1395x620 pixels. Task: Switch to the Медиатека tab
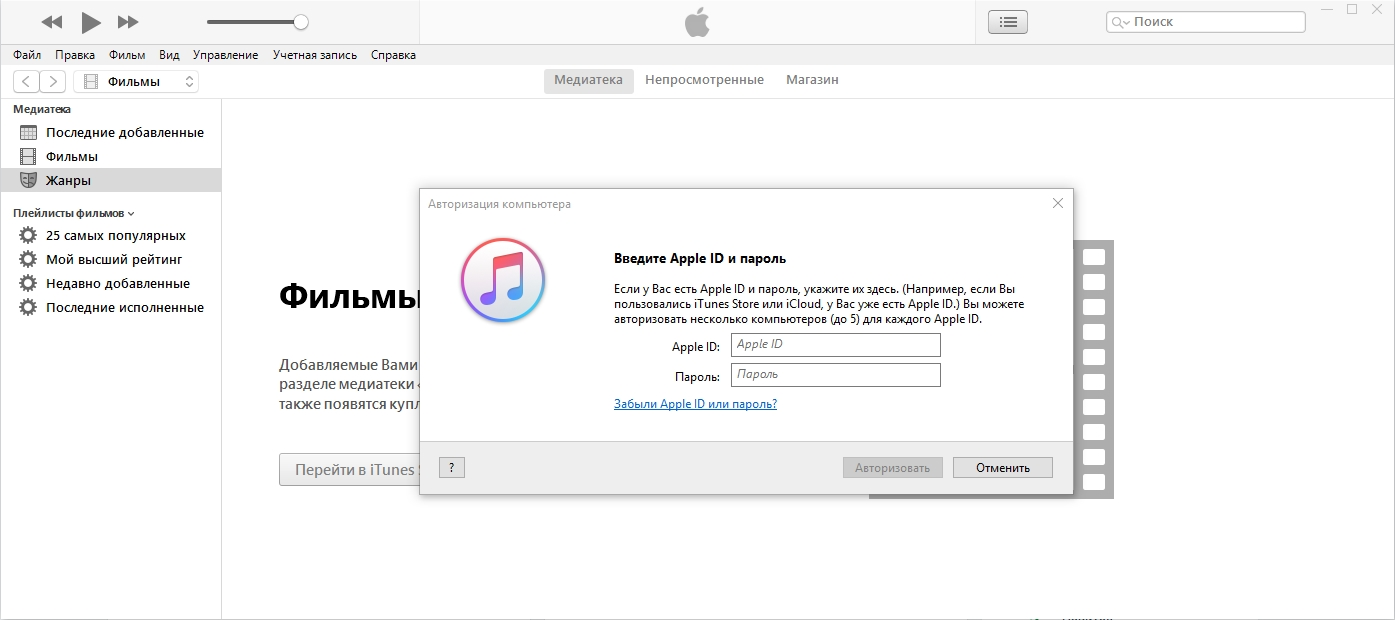[589, 80]
